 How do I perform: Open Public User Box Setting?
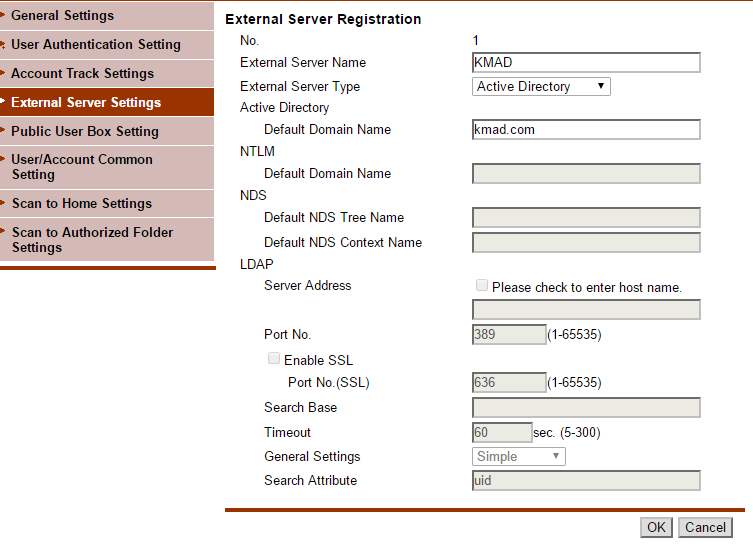(107, 131)
